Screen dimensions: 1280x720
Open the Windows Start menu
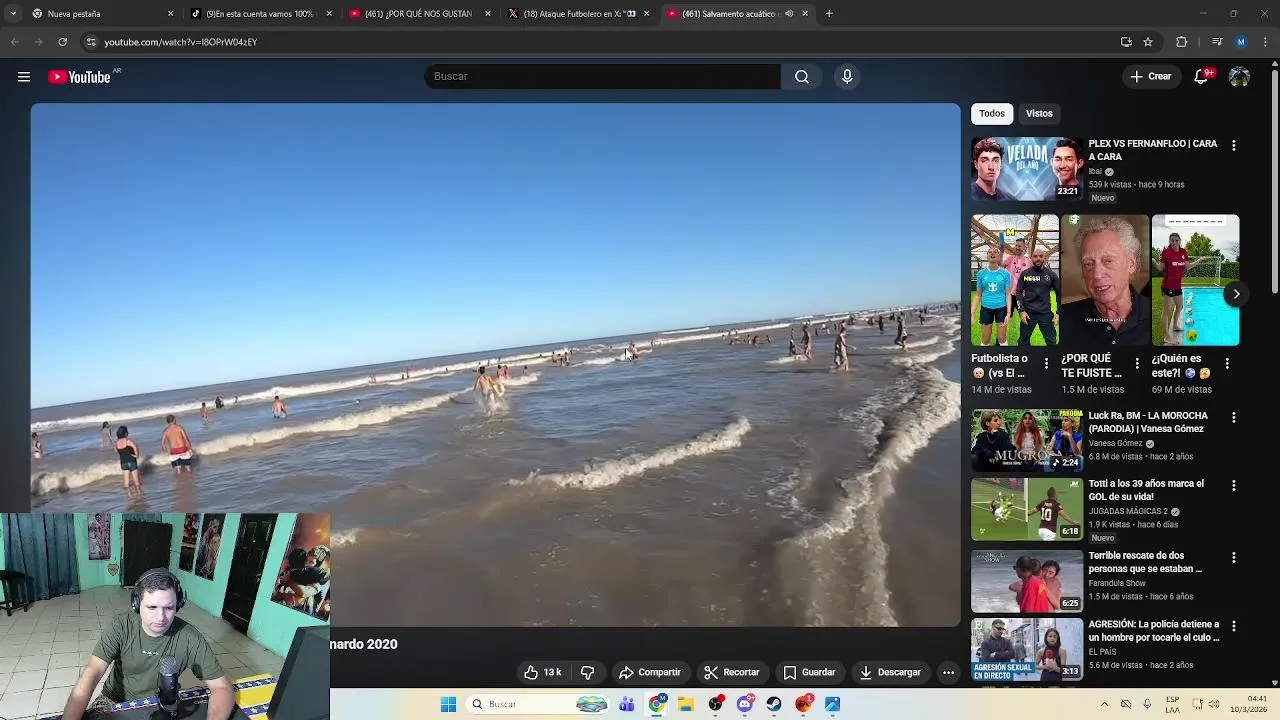448,705
